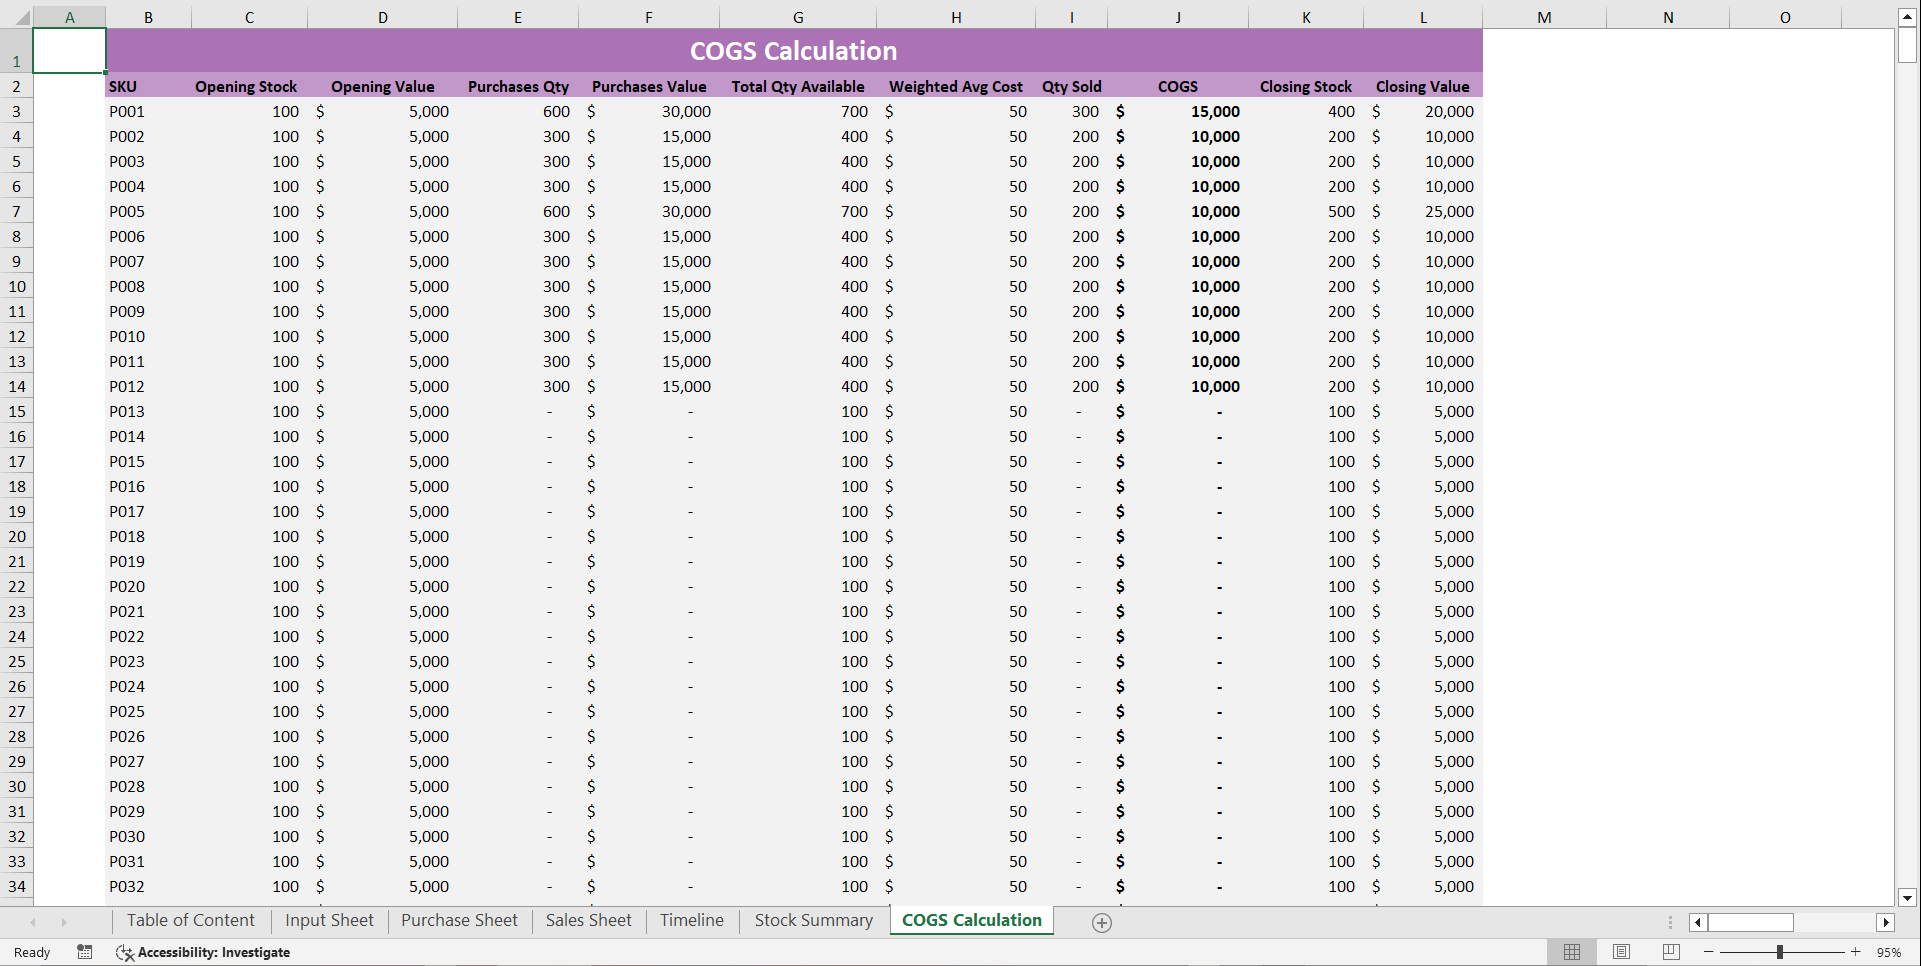Click the Select All corner box
This screenshot has height=966, width=1921.
coord(18,16)
